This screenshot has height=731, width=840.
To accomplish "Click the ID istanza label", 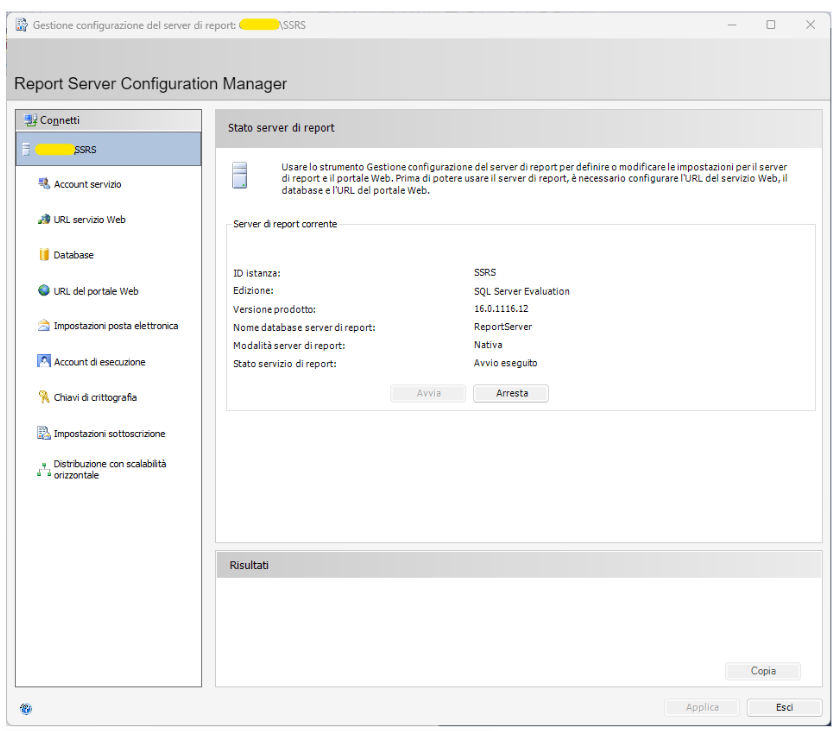I will pyautogui.click(x=257, y=273).
